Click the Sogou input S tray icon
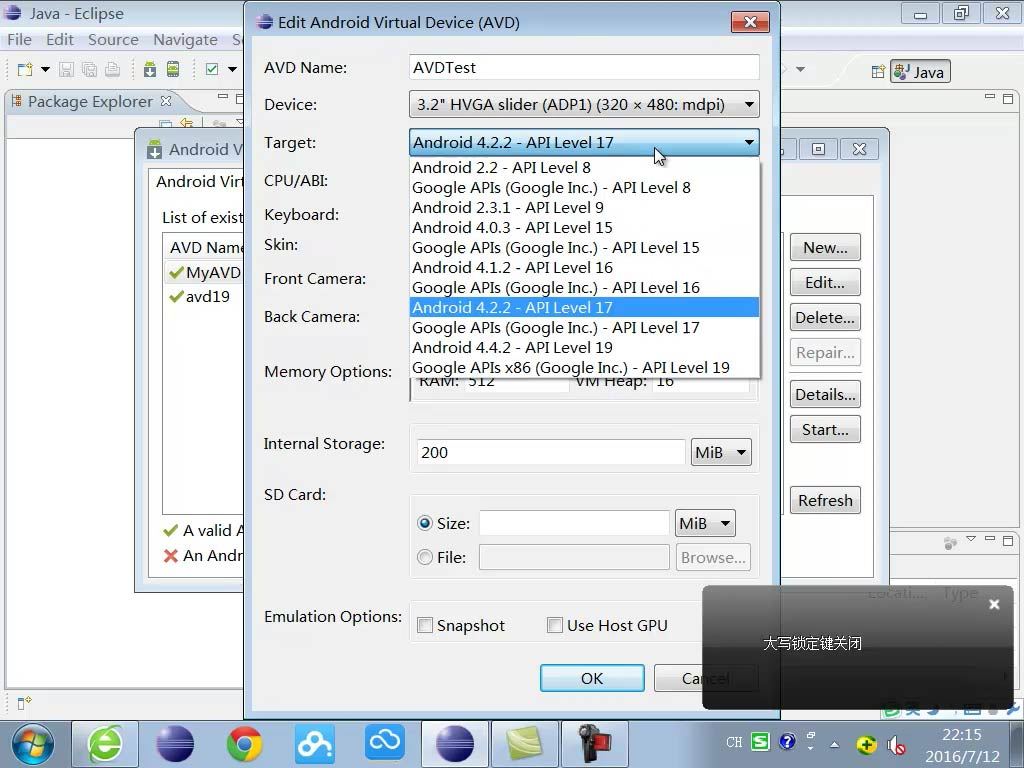 (x=760, y=742)
